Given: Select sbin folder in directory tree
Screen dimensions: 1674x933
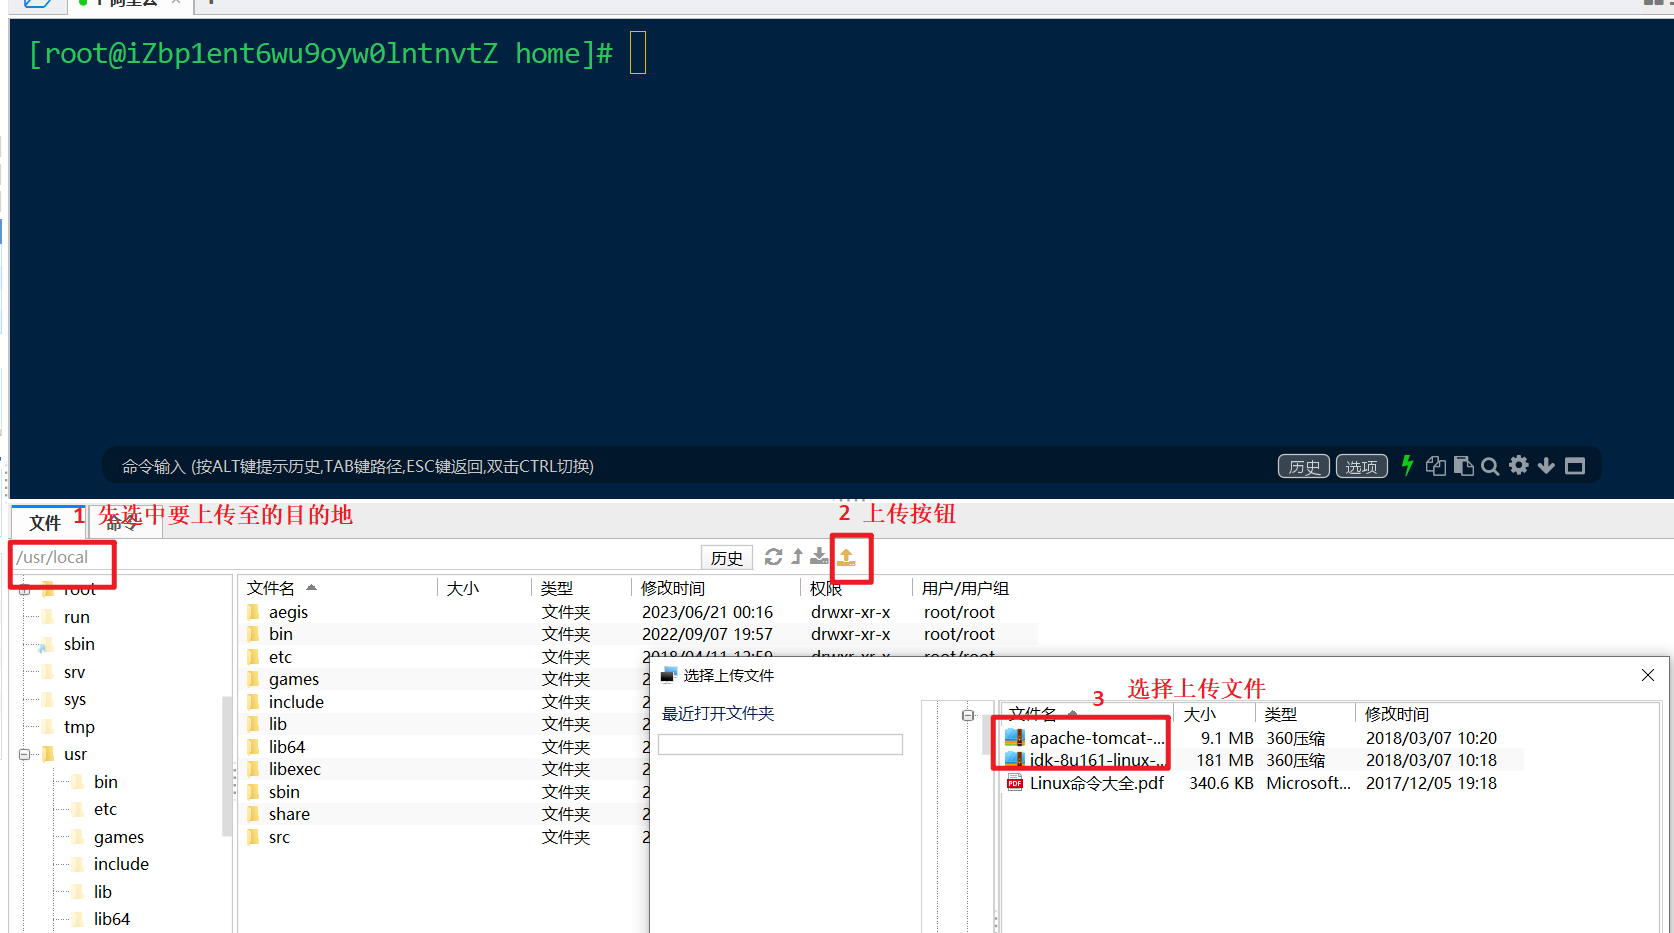Looking at the screenshot, I should 79,644.
